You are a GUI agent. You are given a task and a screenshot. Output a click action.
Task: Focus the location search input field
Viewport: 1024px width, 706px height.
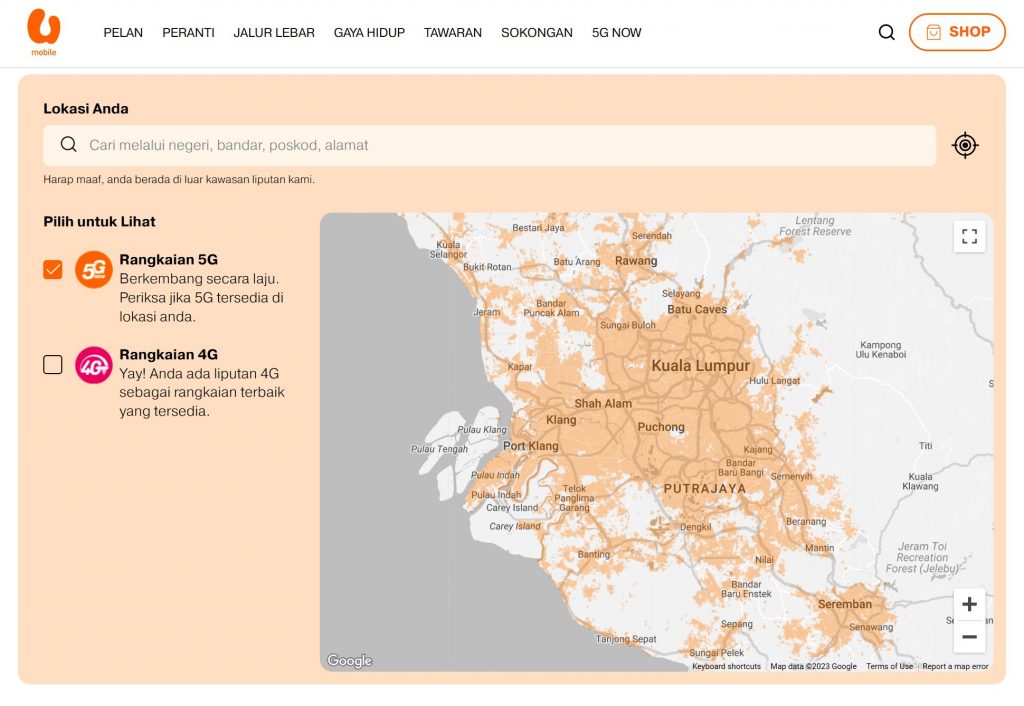[490, 145]
